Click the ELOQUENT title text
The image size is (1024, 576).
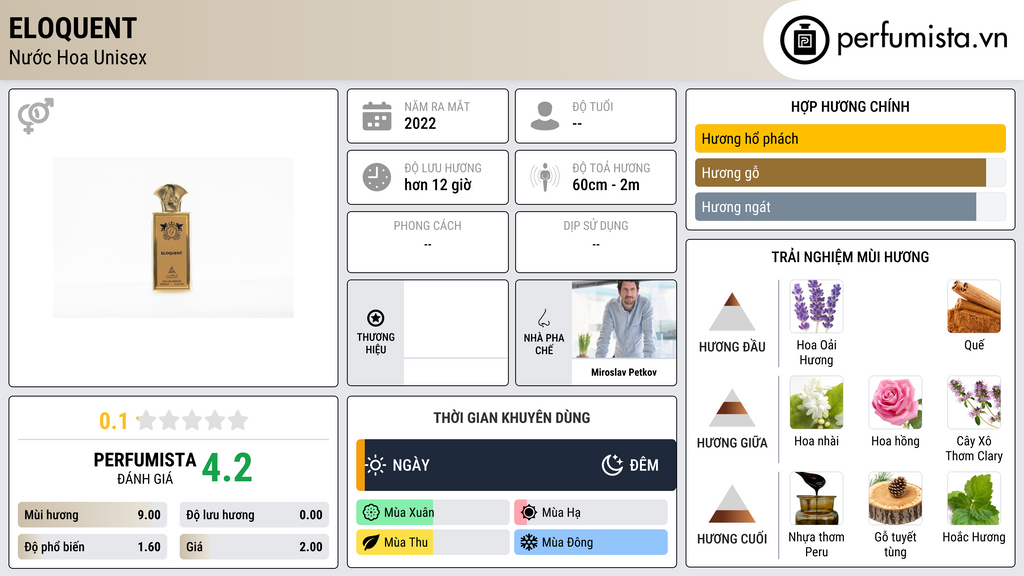(72, 29)
